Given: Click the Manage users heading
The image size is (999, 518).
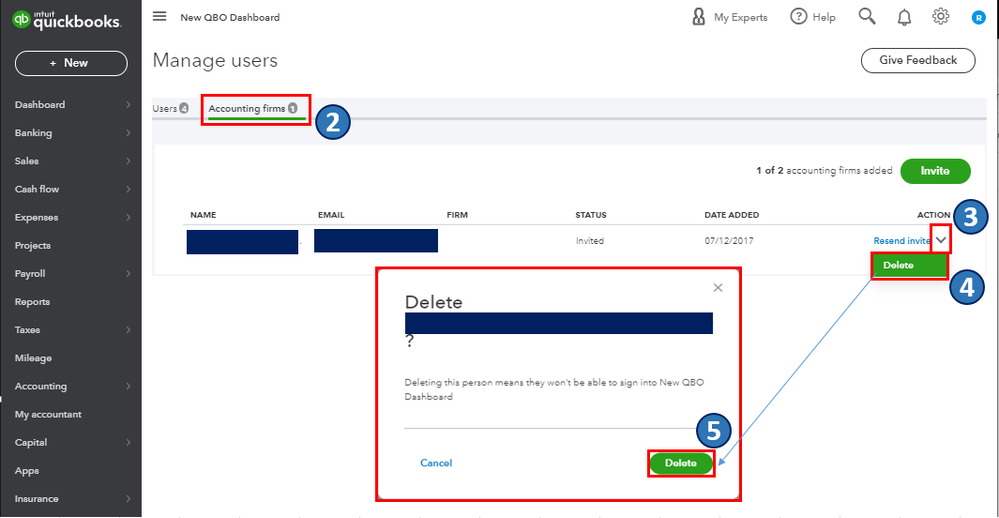Looking at the screenshot, I should tap(215, 61).
